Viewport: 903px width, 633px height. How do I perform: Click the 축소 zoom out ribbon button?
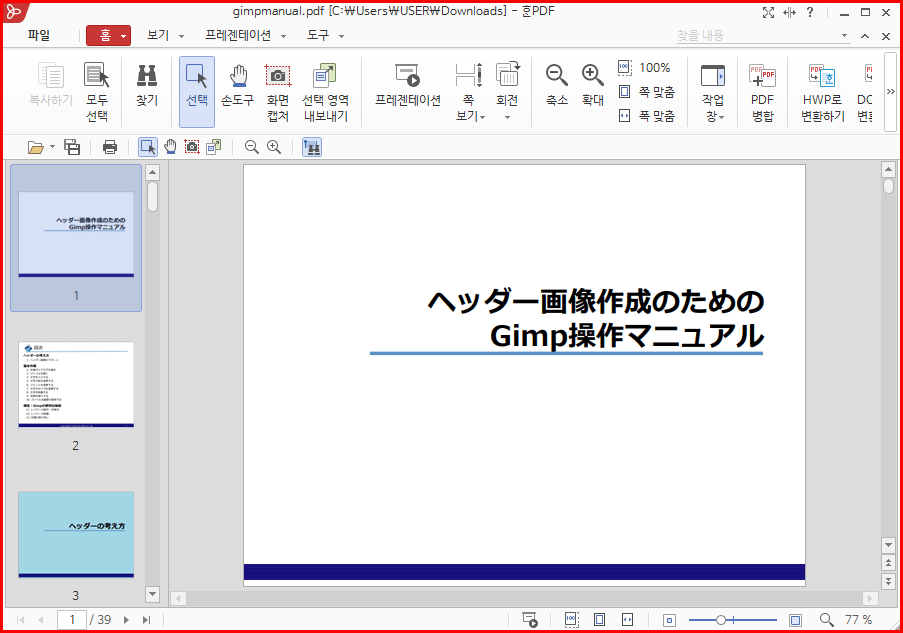tap(556, 85)
